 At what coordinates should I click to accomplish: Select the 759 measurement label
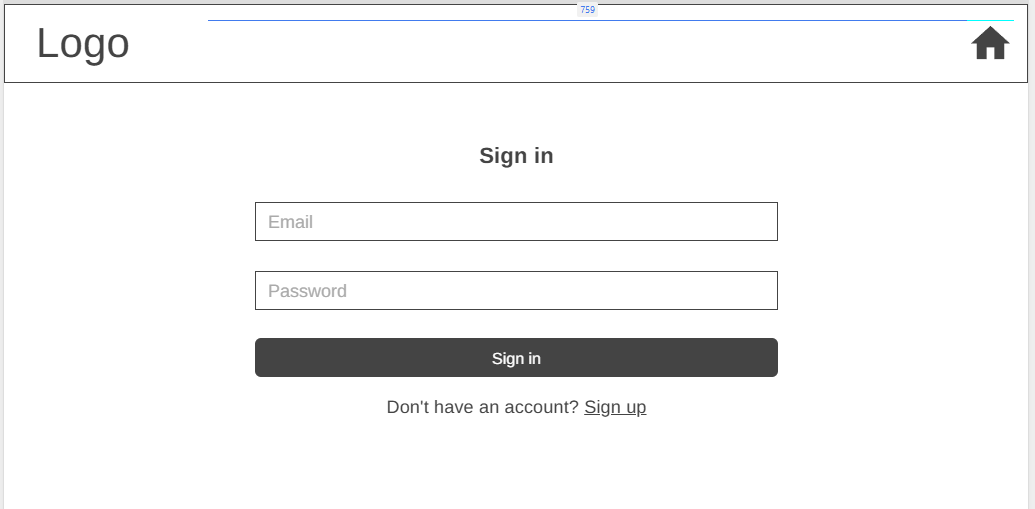tap(587, 10)
